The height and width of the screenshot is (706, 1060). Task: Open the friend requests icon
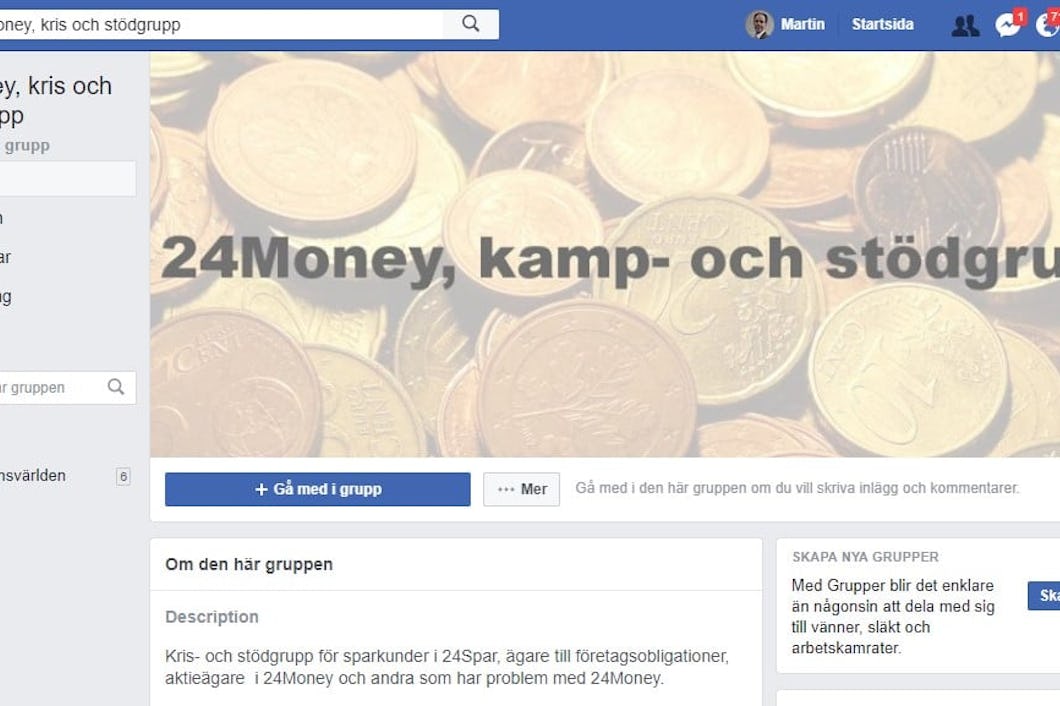coord(965,26)
